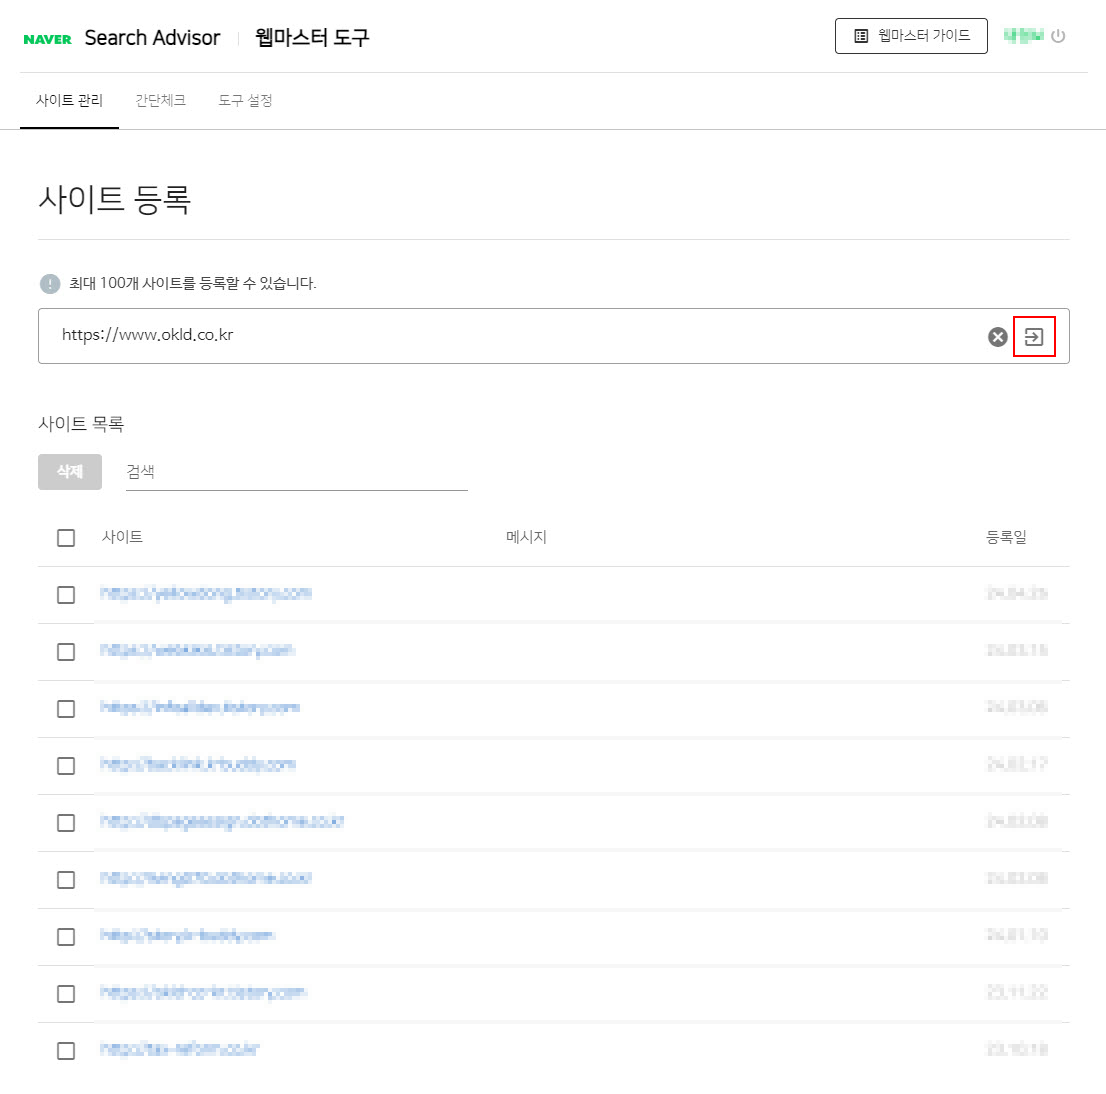Clear the URL input with X icon
This screenshot has width=1106, height=1094.
pos(997,337)
